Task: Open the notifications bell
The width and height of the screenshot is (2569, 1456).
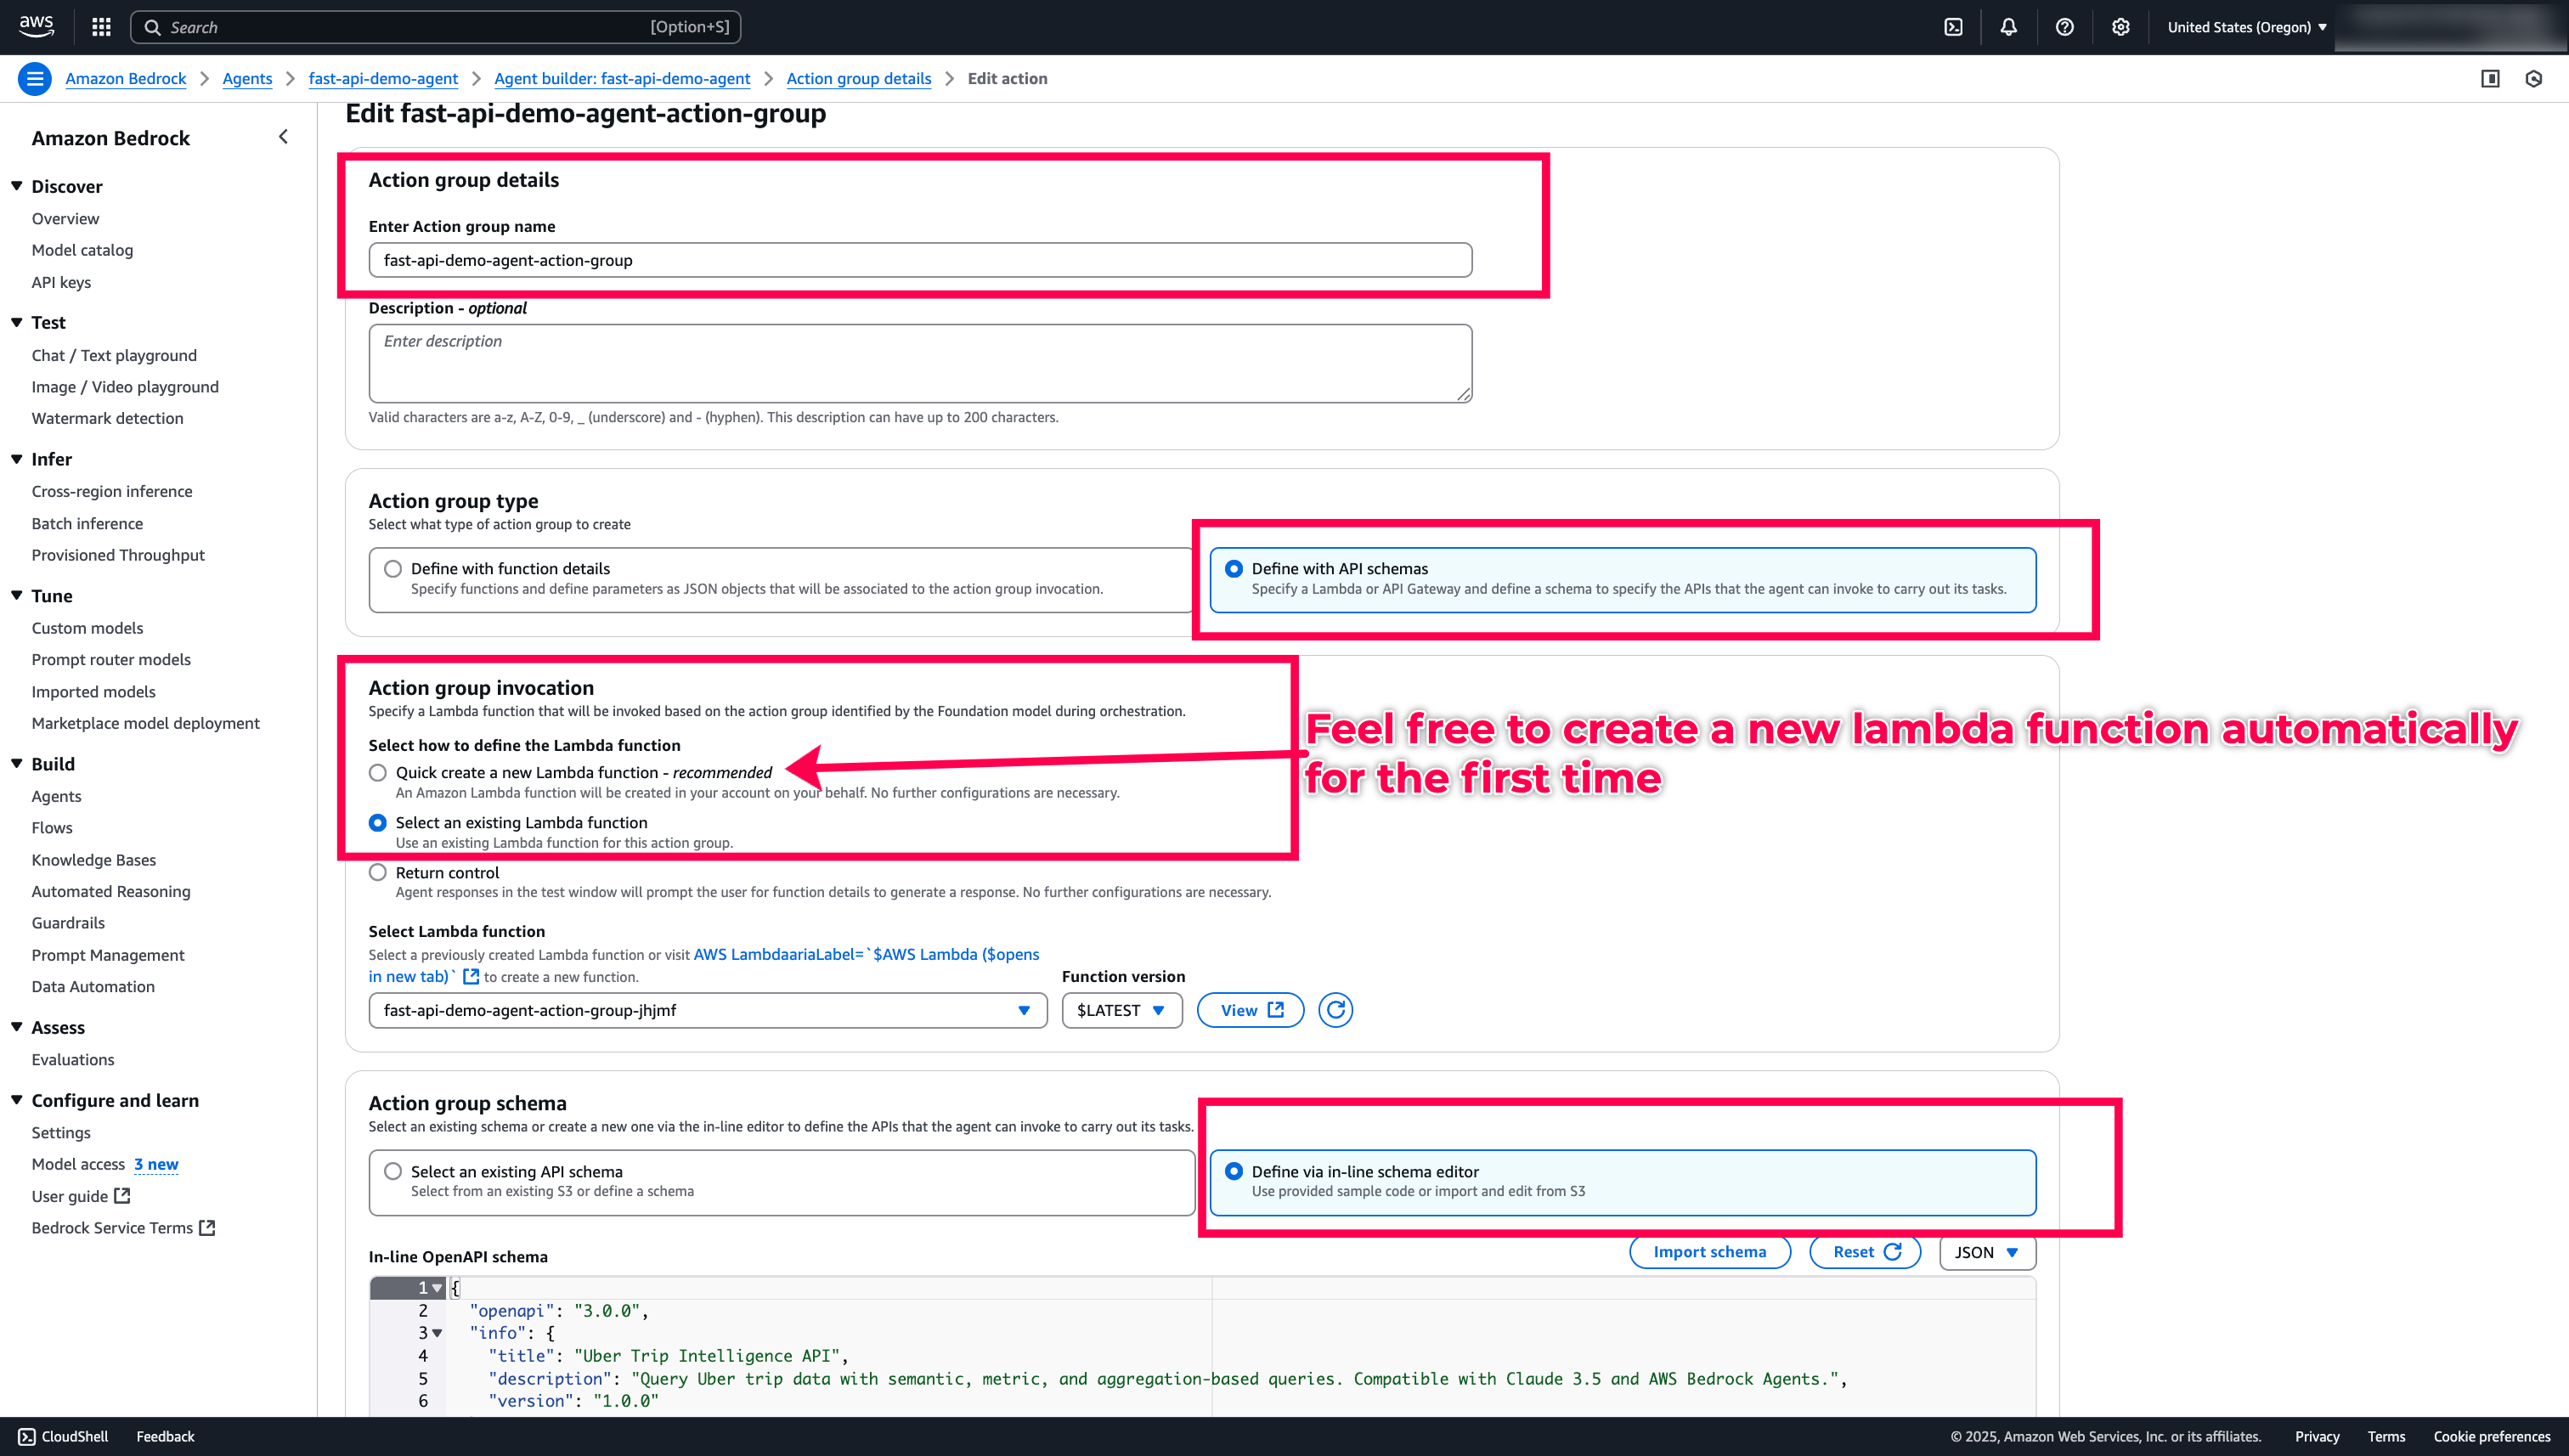Action: tap(2008, 27)
